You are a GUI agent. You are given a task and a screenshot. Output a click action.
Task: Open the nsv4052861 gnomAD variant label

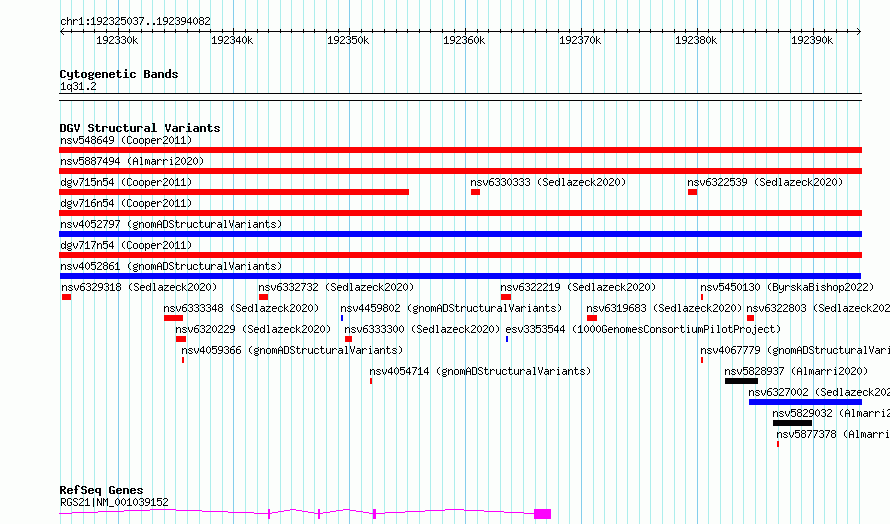(171, 266)
